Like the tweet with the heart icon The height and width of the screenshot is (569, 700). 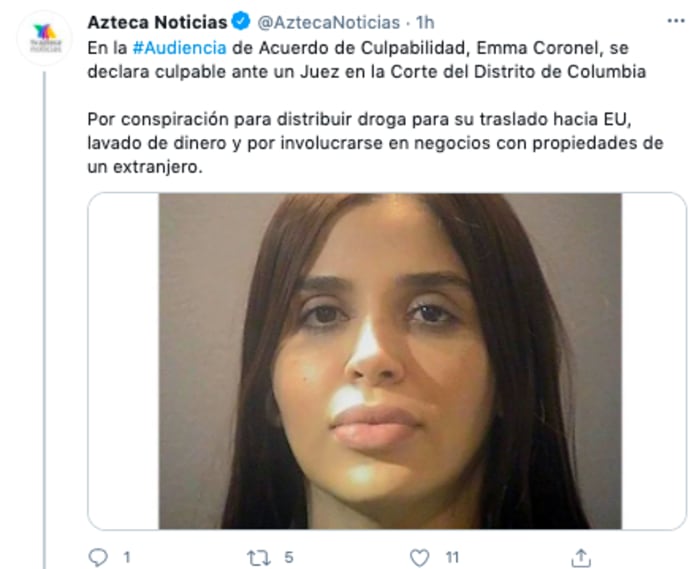(420, 557)
